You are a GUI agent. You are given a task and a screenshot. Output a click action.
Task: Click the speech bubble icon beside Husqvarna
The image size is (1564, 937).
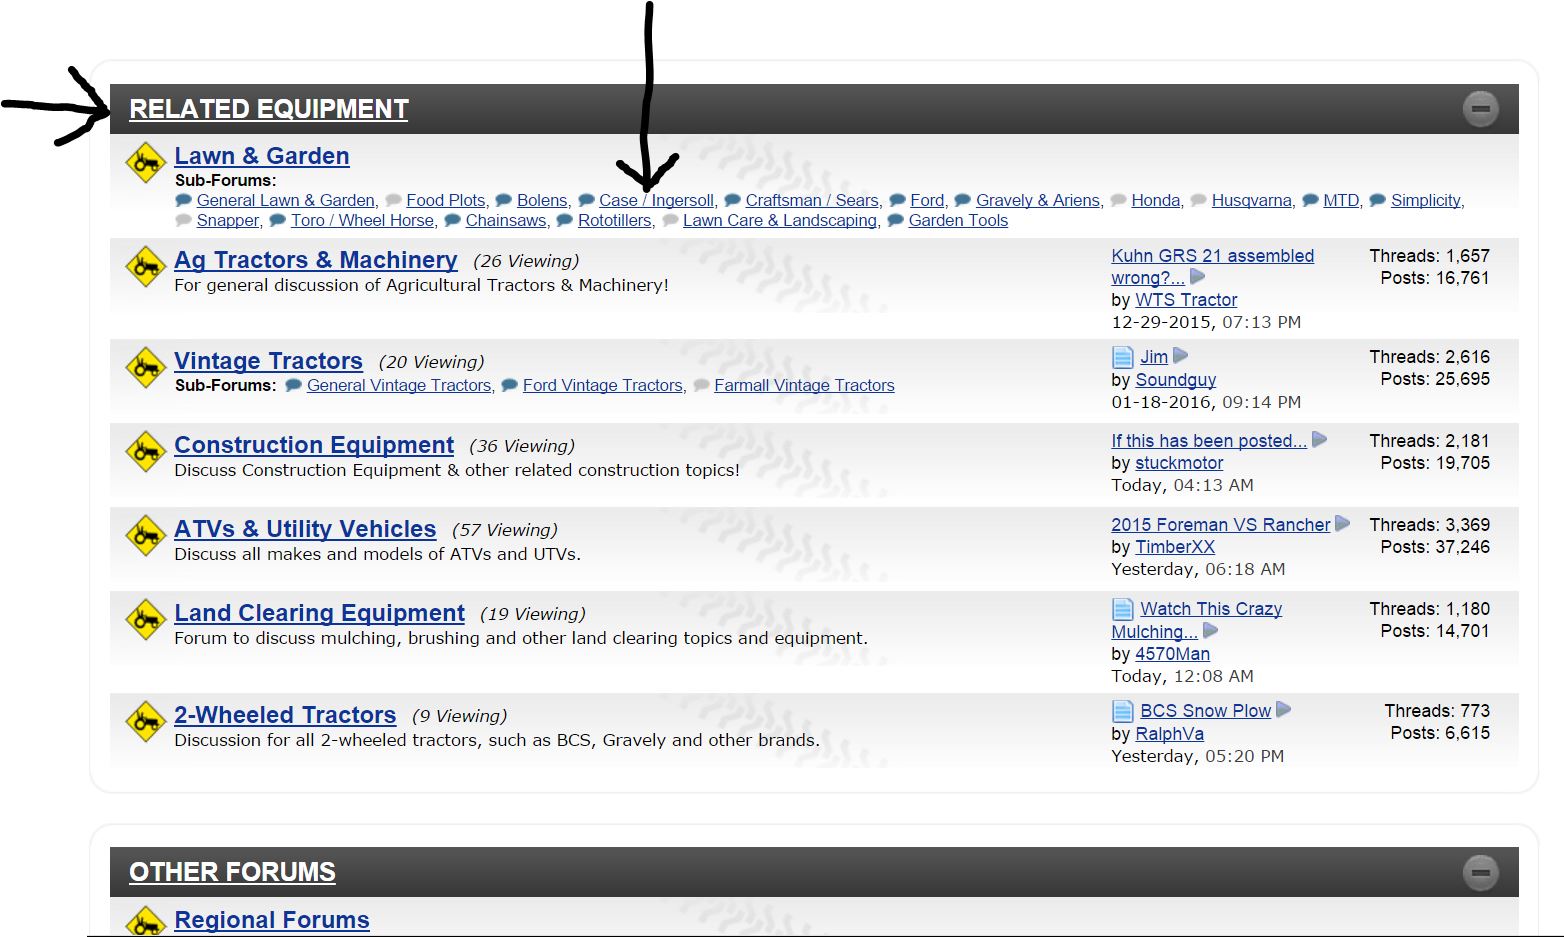click(1198, 200)
